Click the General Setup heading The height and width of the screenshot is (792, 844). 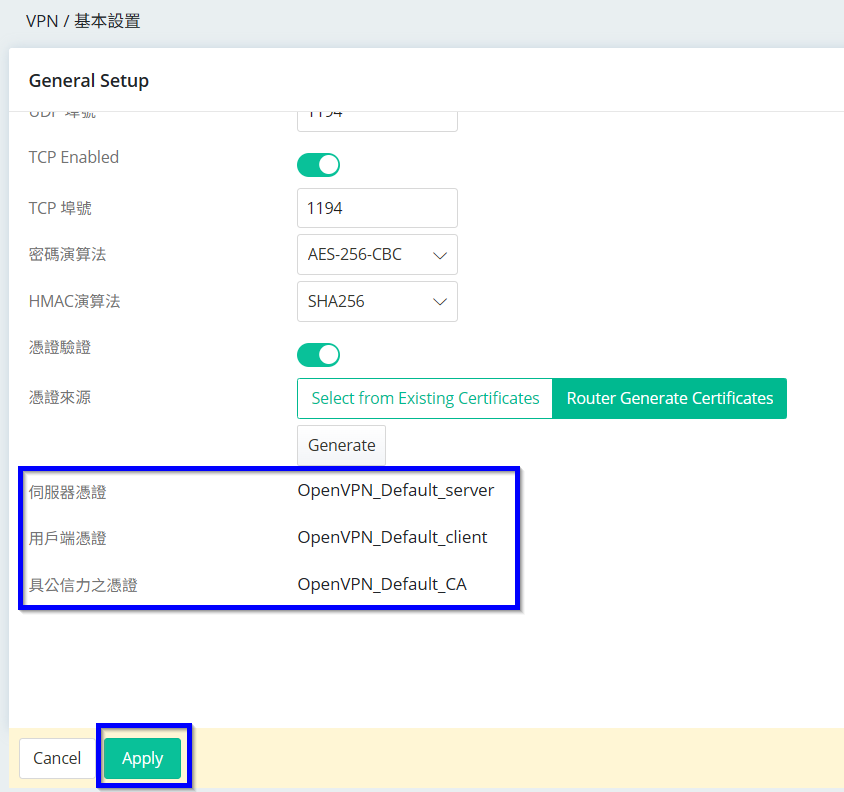click(x=89, y=81)
